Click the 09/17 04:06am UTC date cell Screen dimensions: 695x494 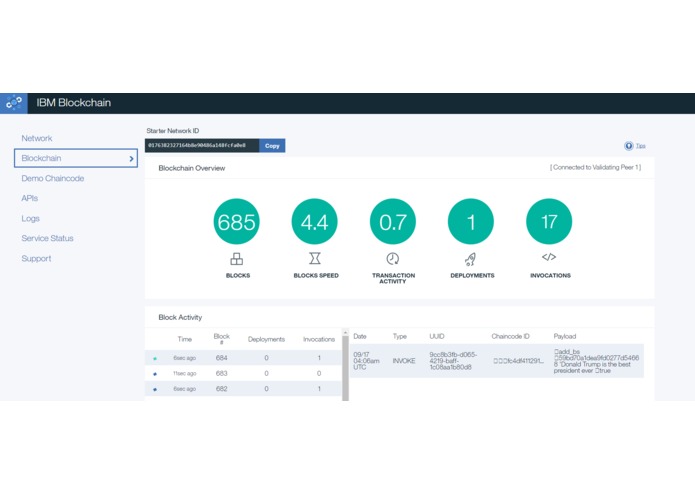click(366, 361)
